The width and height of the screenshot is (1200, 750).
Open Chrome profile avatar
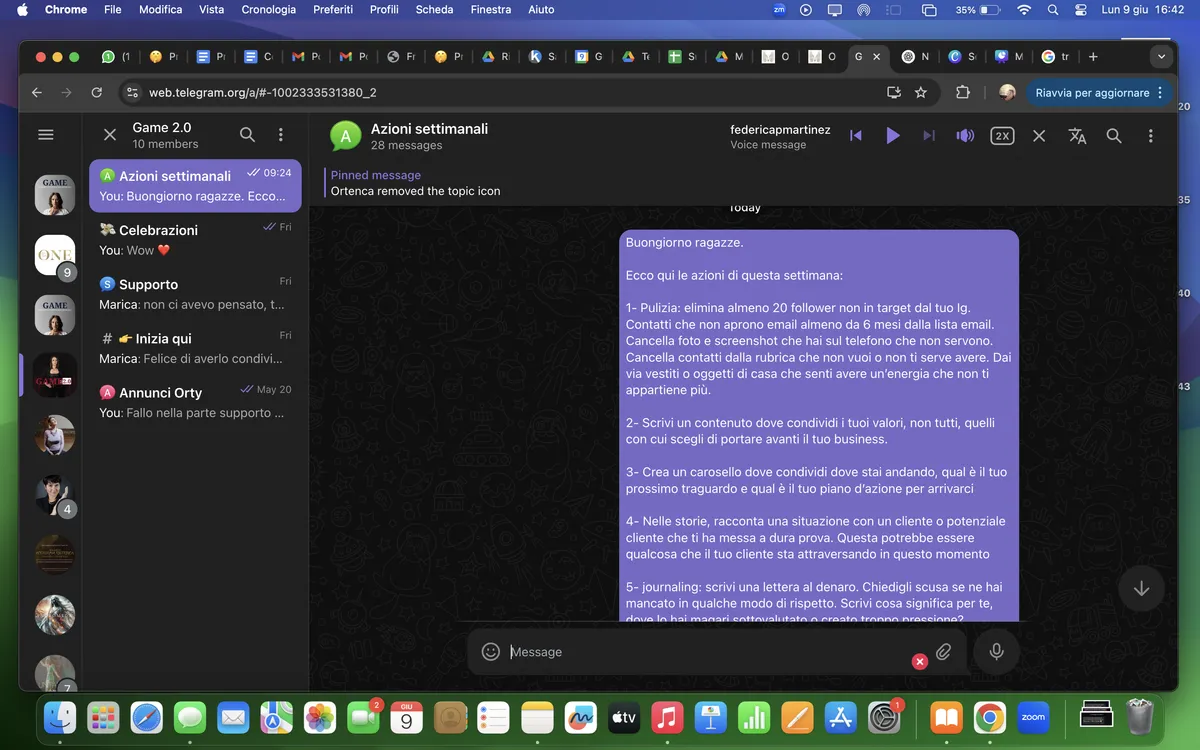[x=1007, y=92]
